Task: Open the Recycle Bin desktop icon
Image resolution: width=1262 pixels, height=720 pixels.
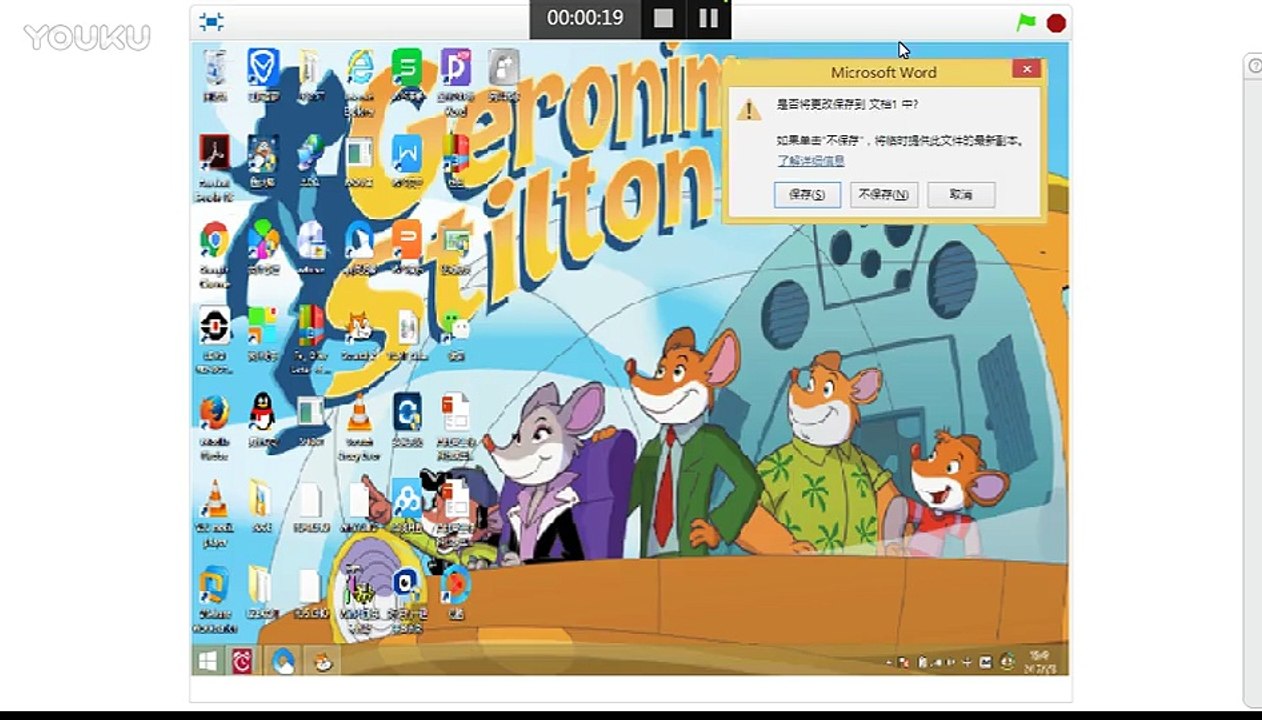Action: coord(214,69)
